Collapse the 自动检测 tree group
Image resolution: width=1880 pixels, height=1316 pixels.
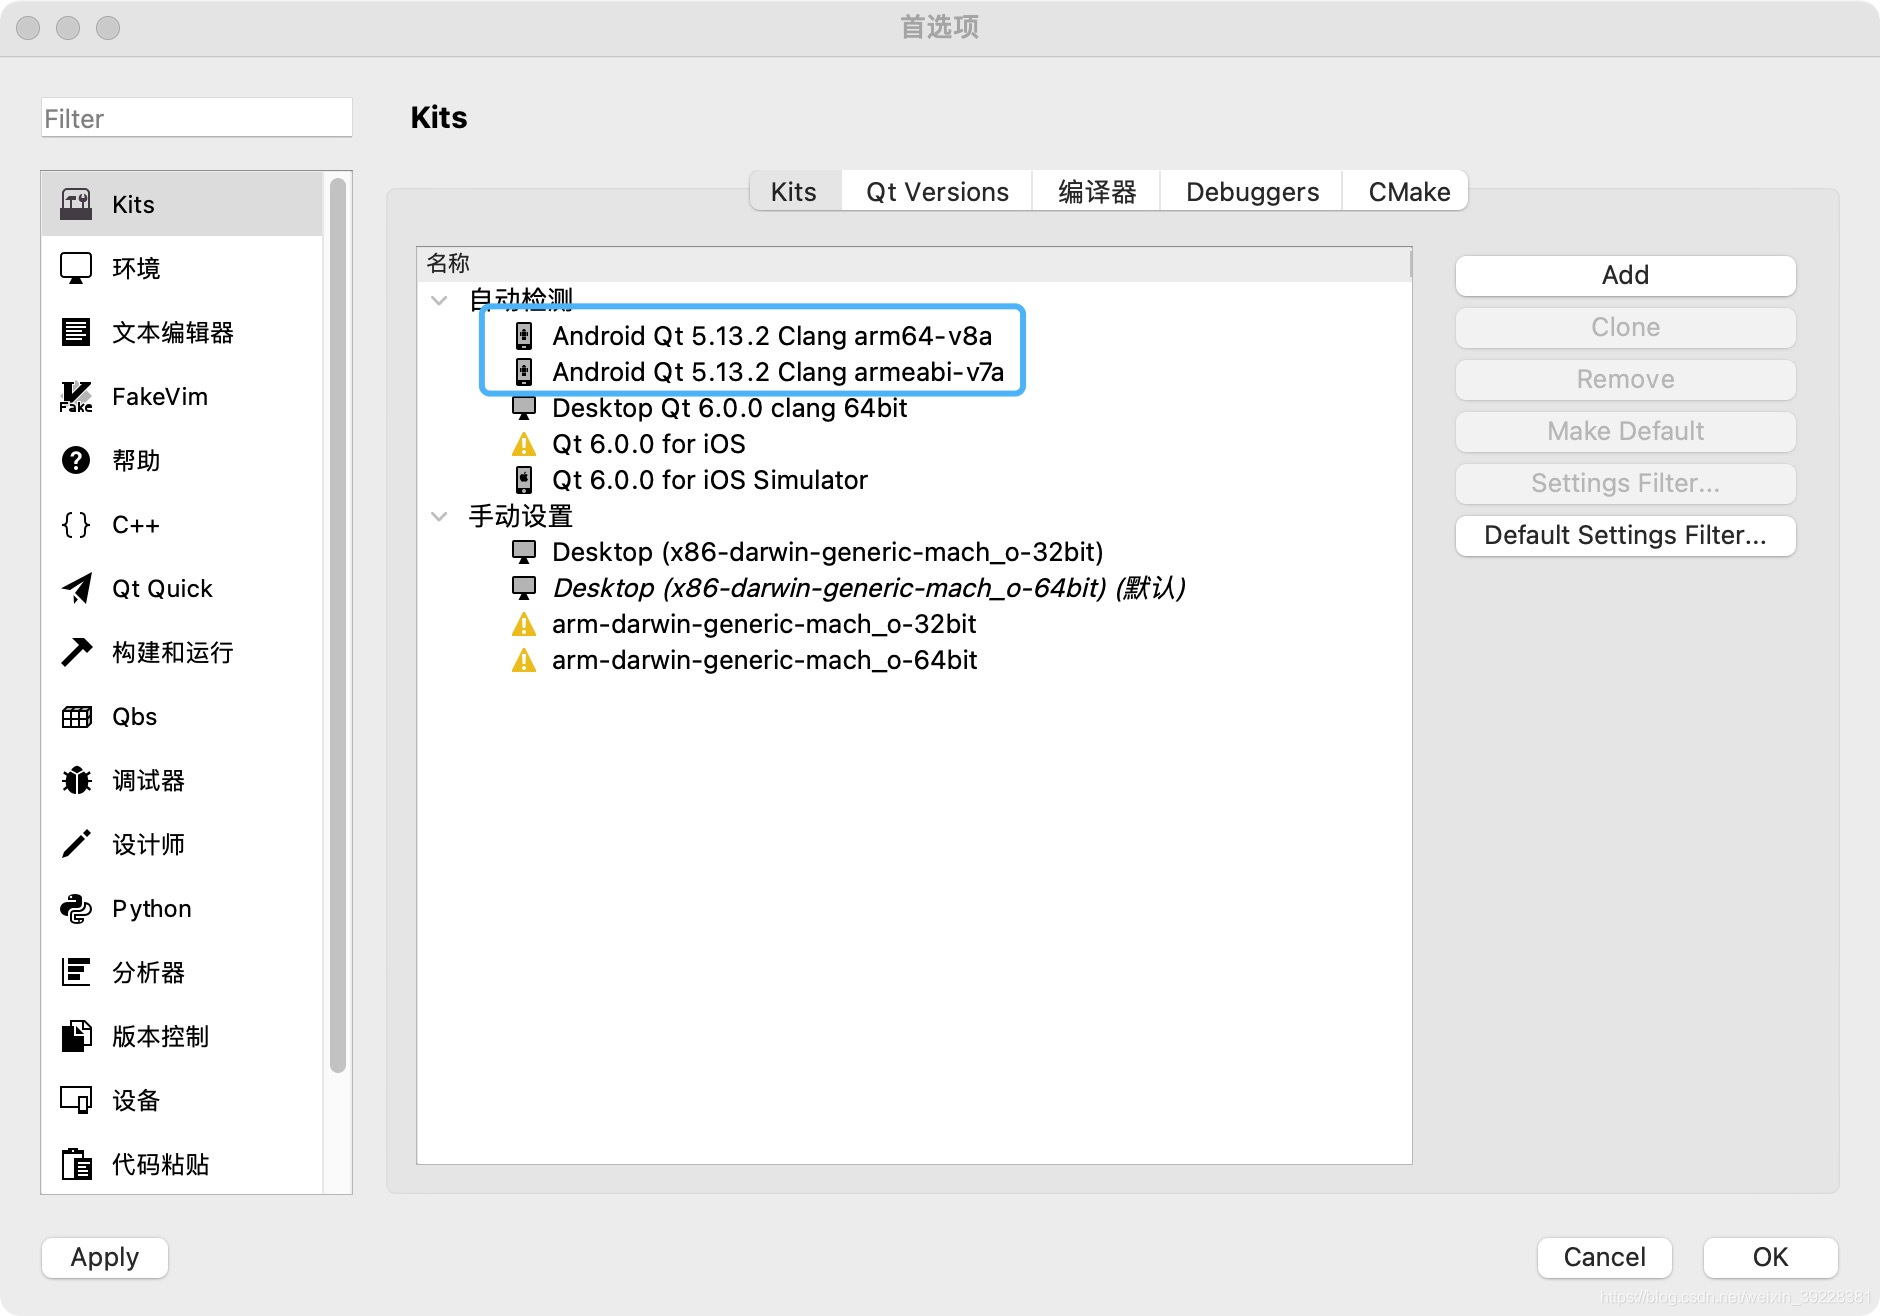(x=439, y=300)
